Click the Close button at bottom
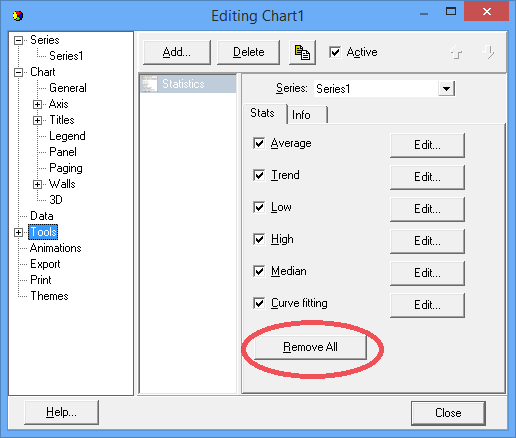 click(x=448, y=413)
